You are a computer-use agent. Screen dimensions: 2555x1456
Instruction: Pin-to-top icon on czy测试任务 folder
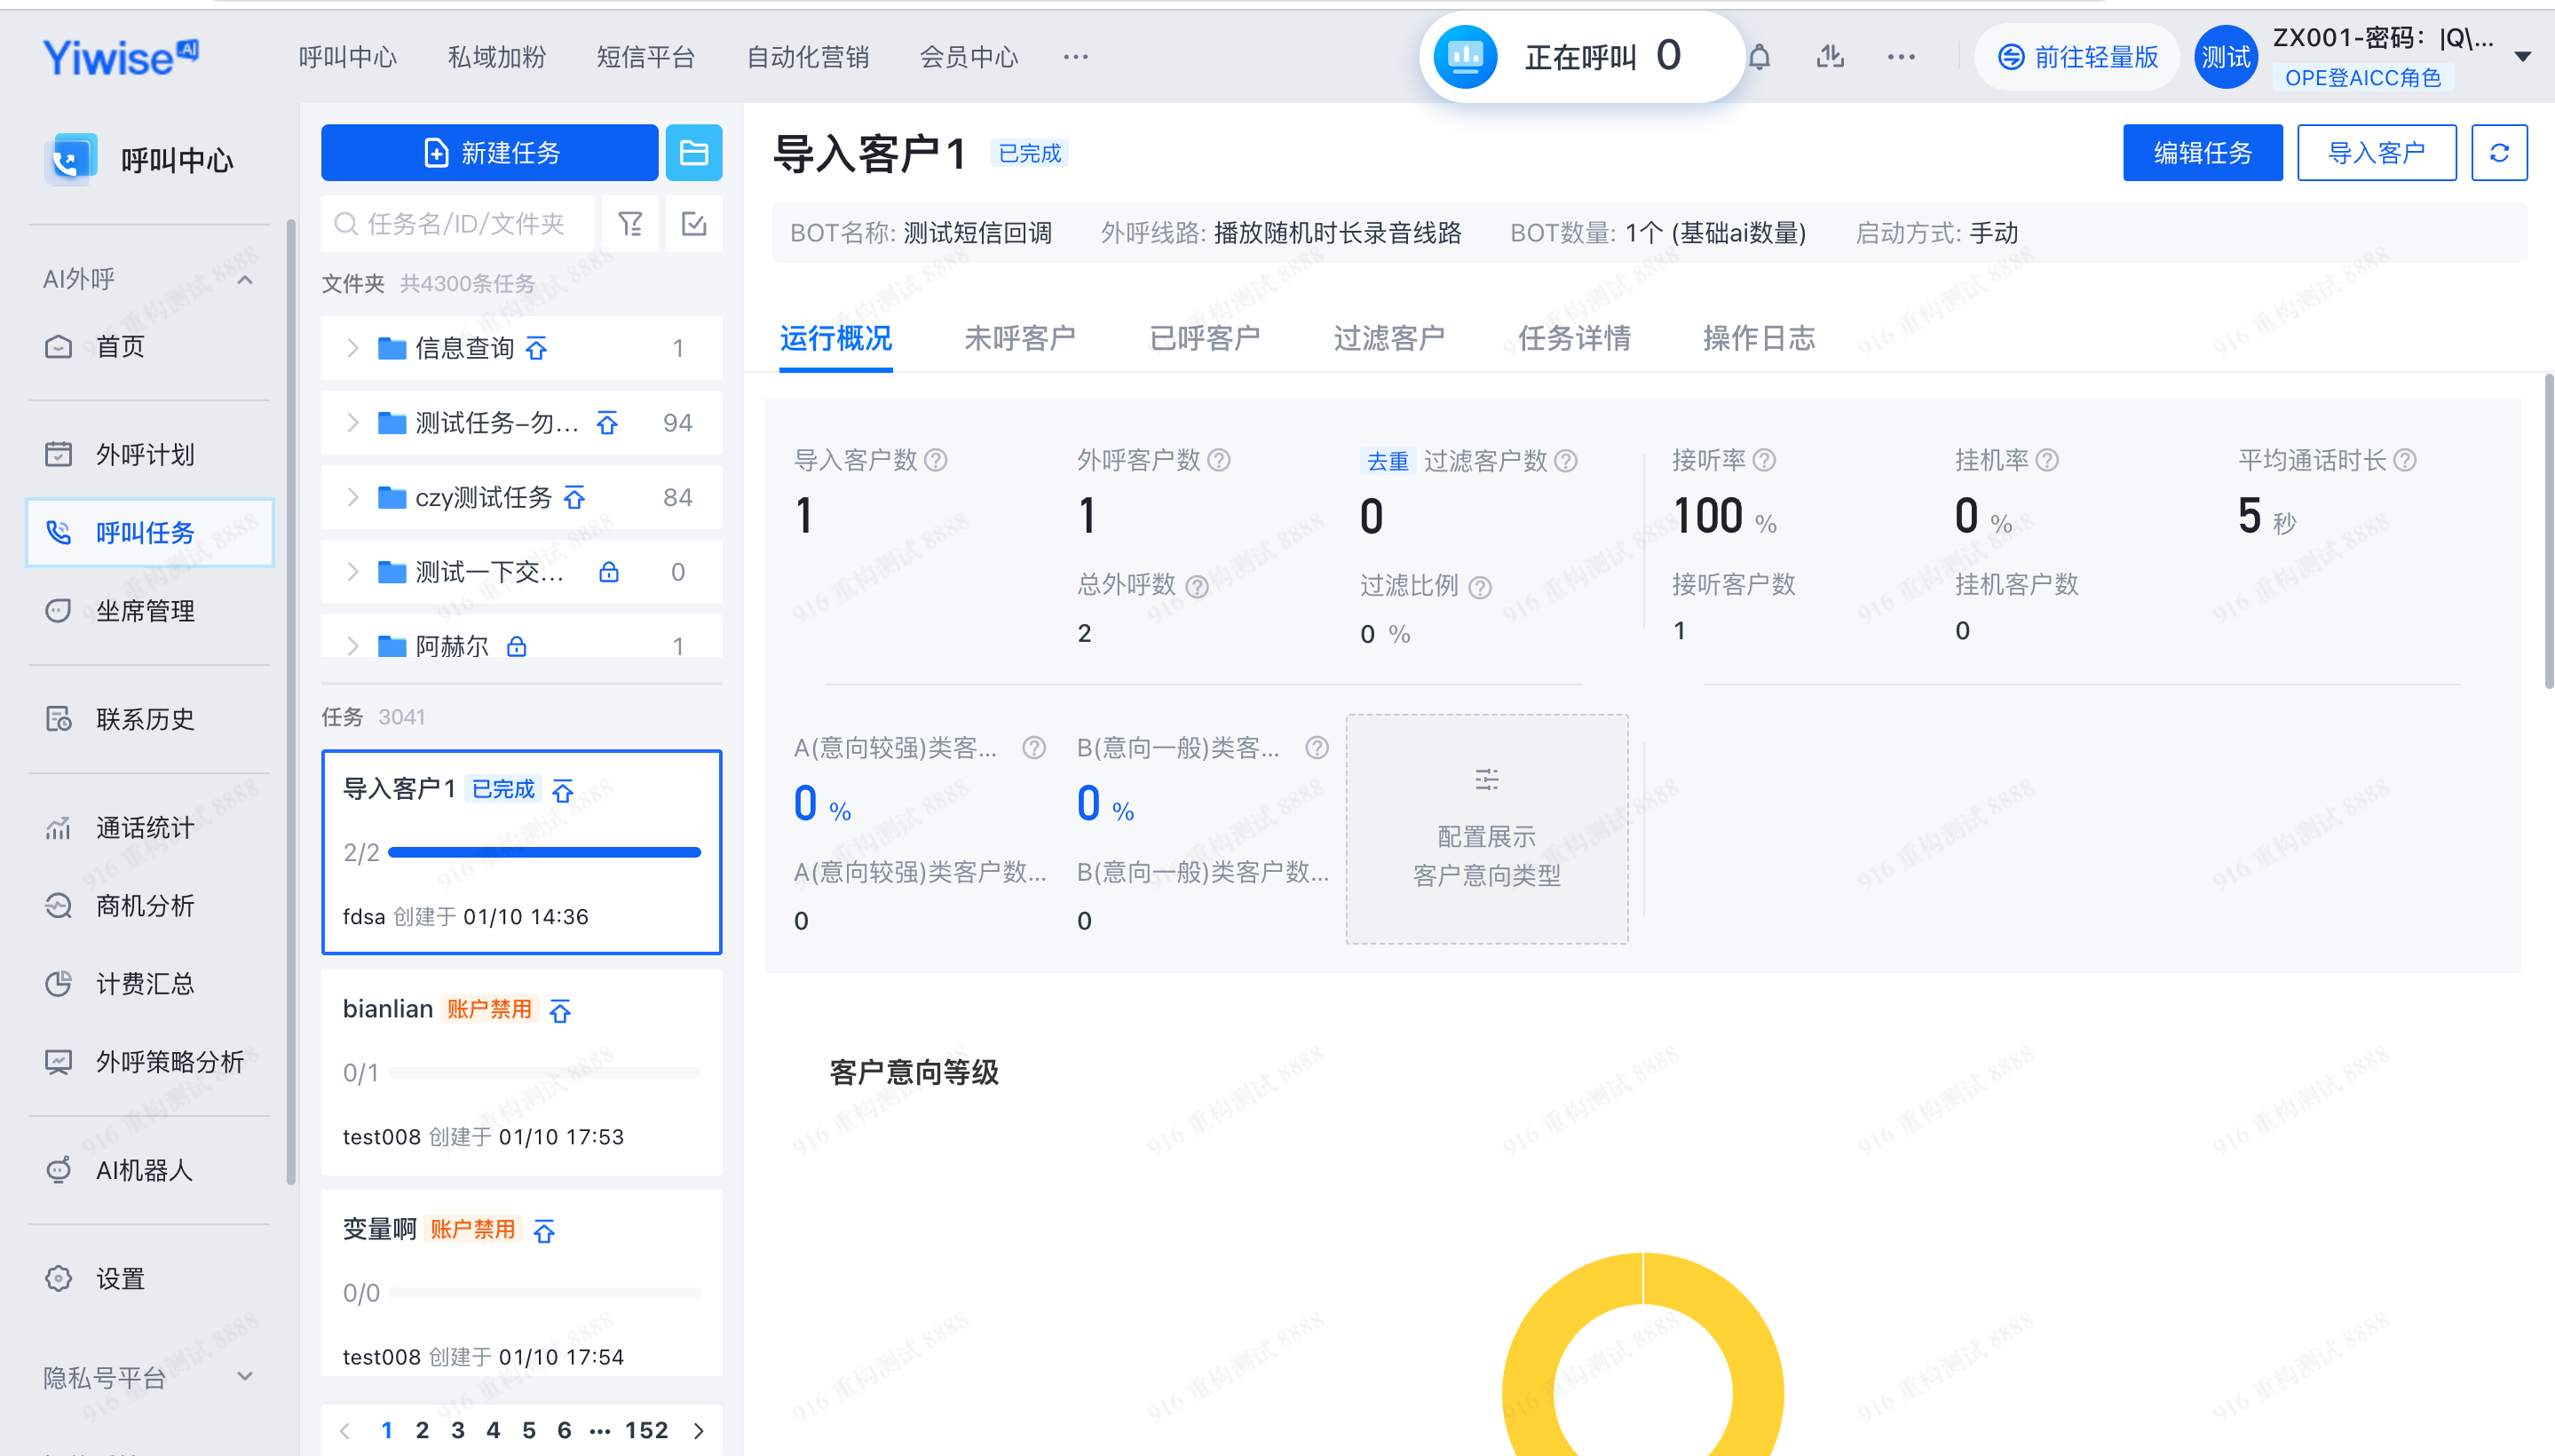point(574,497)
